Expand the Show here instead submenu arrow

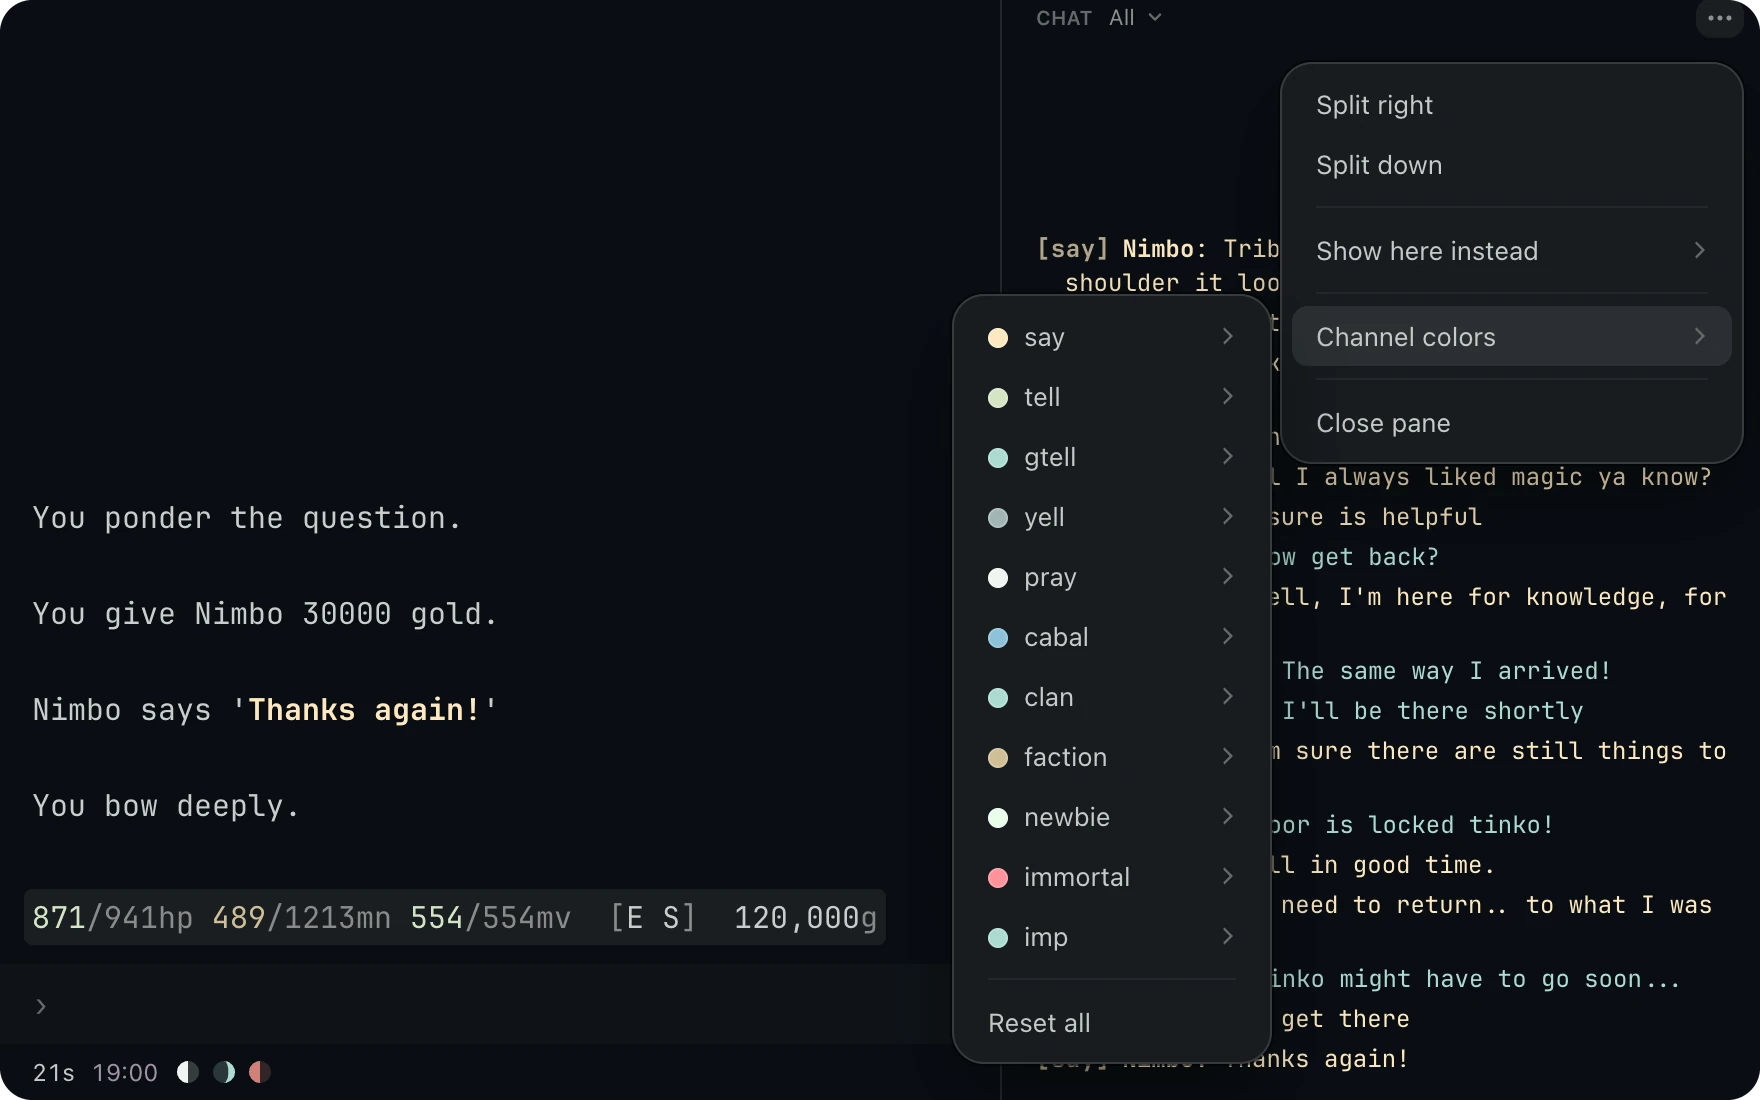1699,250
